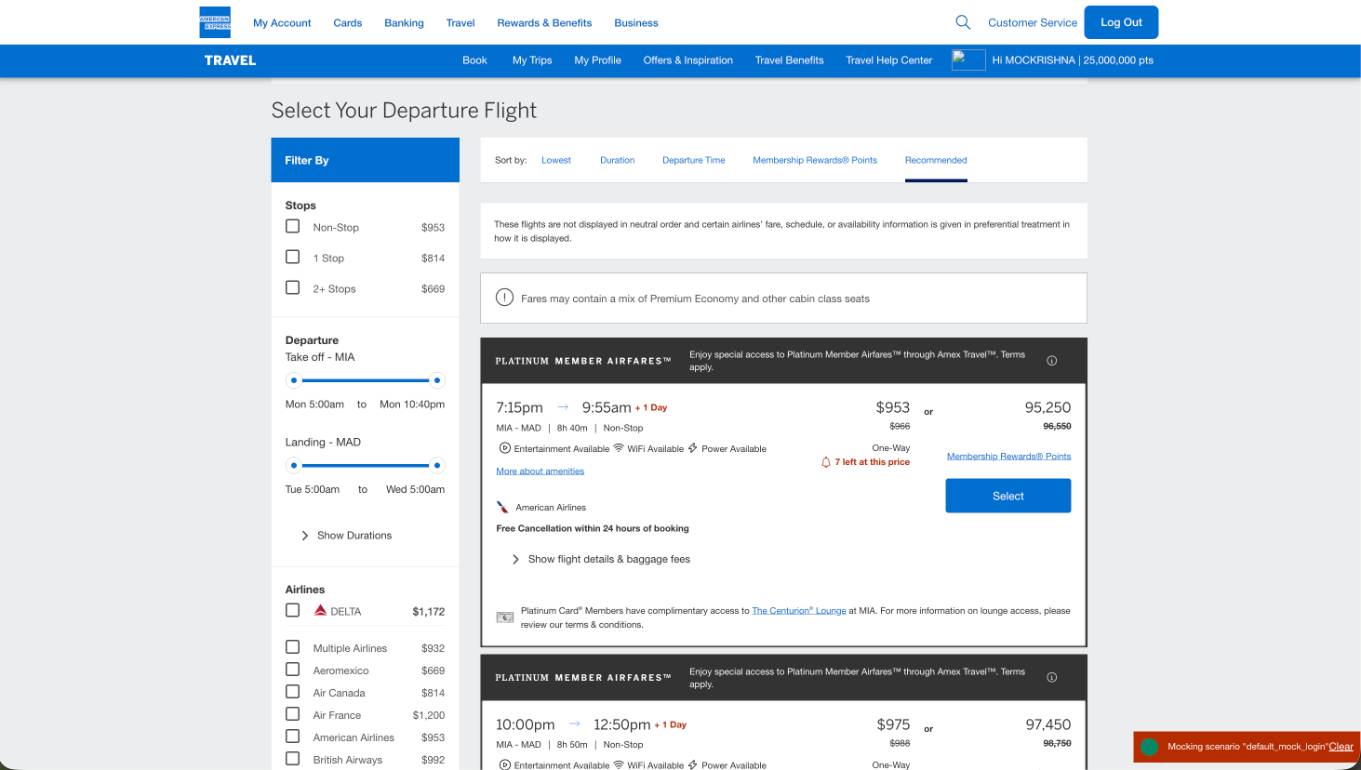
Task: Select the Recommended sort tab
Action: click(936, 160)
